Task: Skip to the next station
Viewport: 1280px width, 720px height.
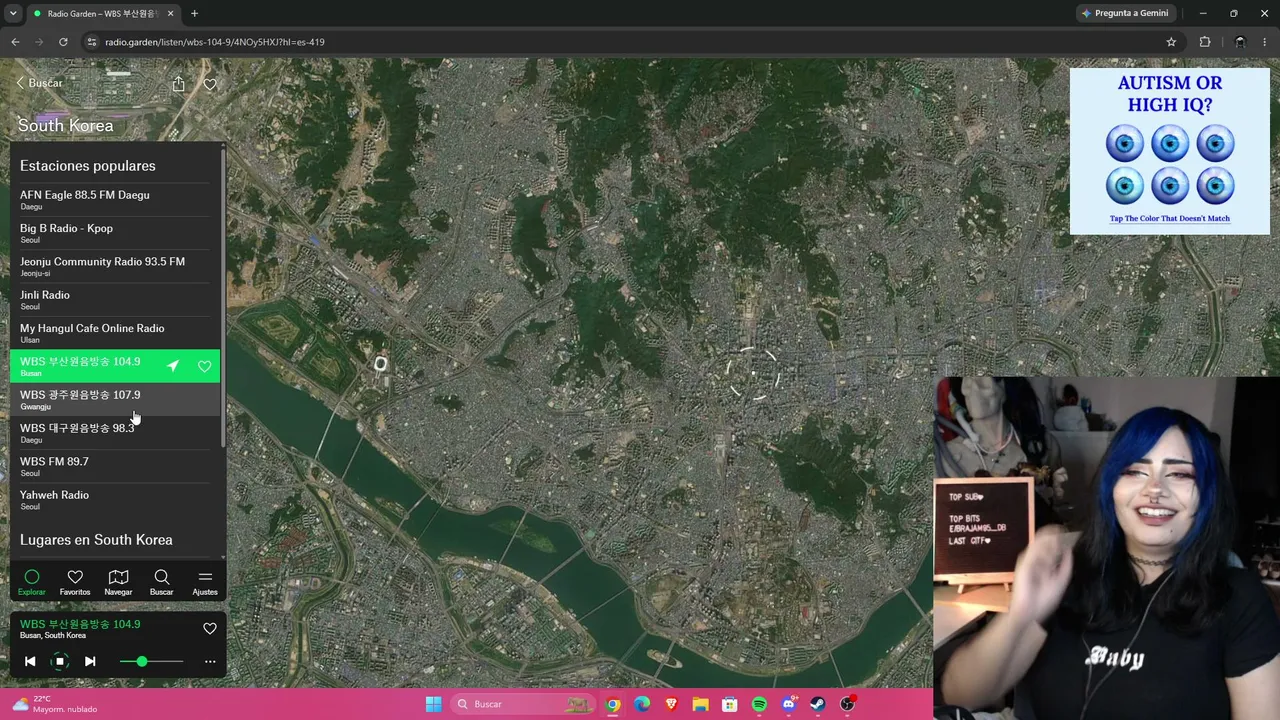Action: pos(90,661)
